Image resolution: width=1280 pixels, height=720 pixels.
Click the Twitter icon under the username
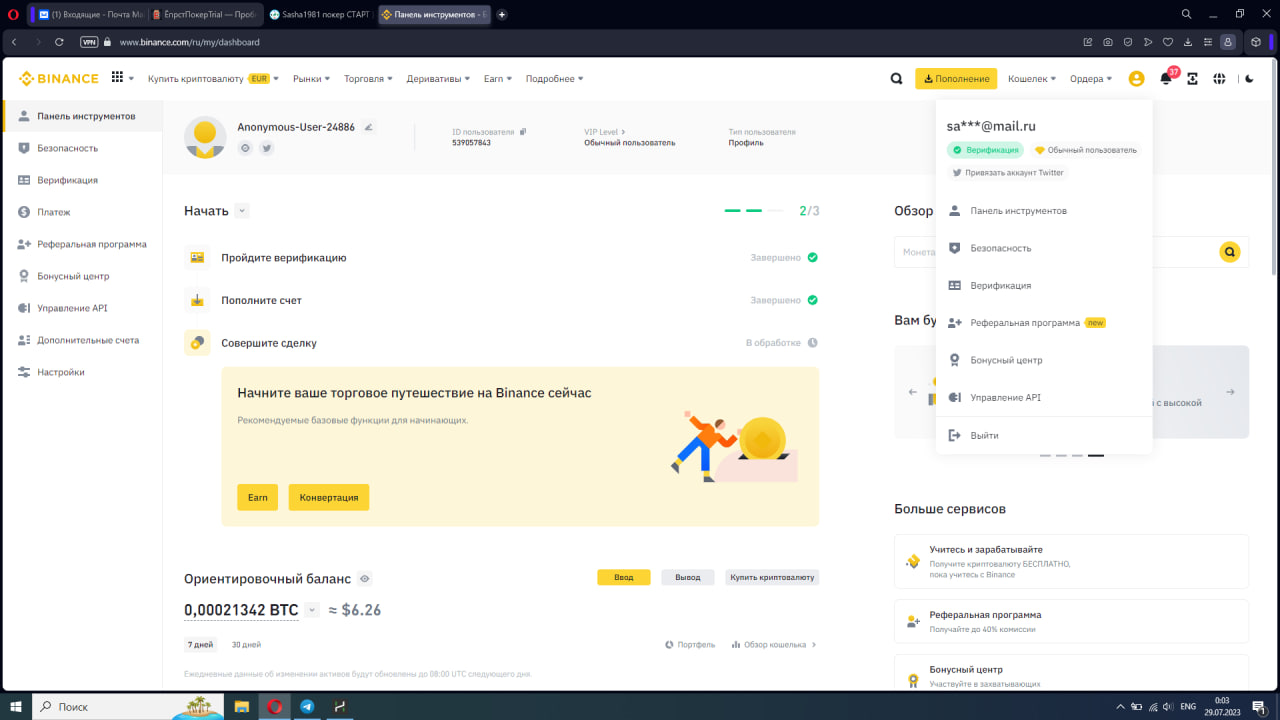click(x=267, y=148)
